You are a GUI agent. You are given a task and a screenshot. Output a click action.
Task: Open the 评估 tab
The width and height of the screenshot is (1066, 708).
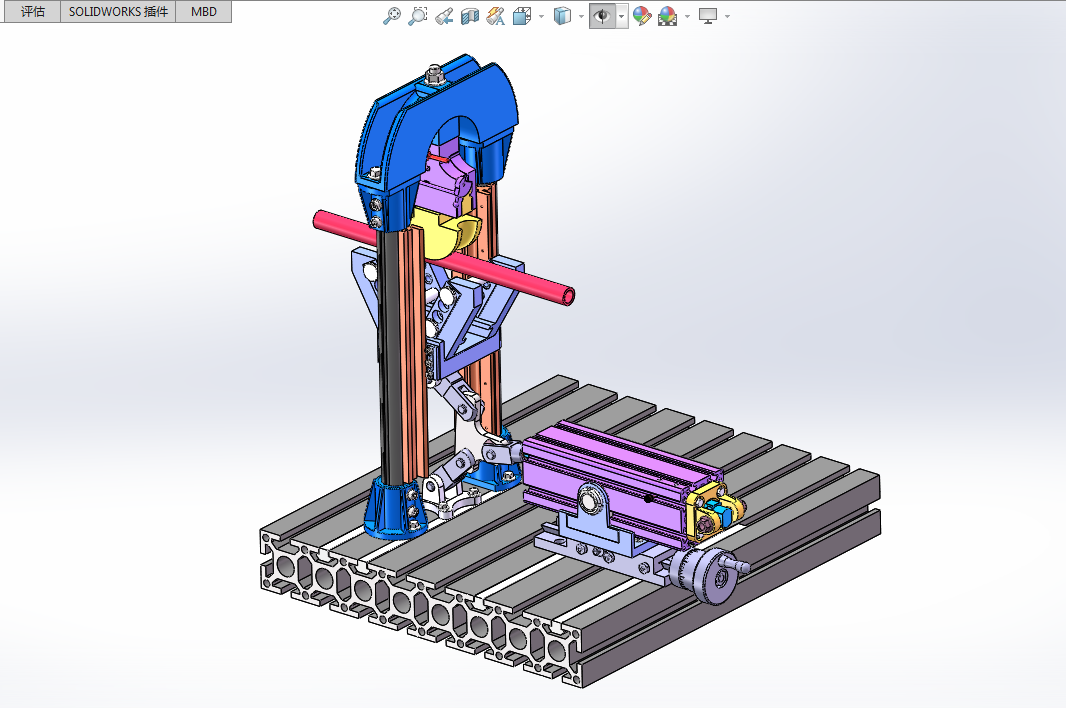tap(32, 12)
